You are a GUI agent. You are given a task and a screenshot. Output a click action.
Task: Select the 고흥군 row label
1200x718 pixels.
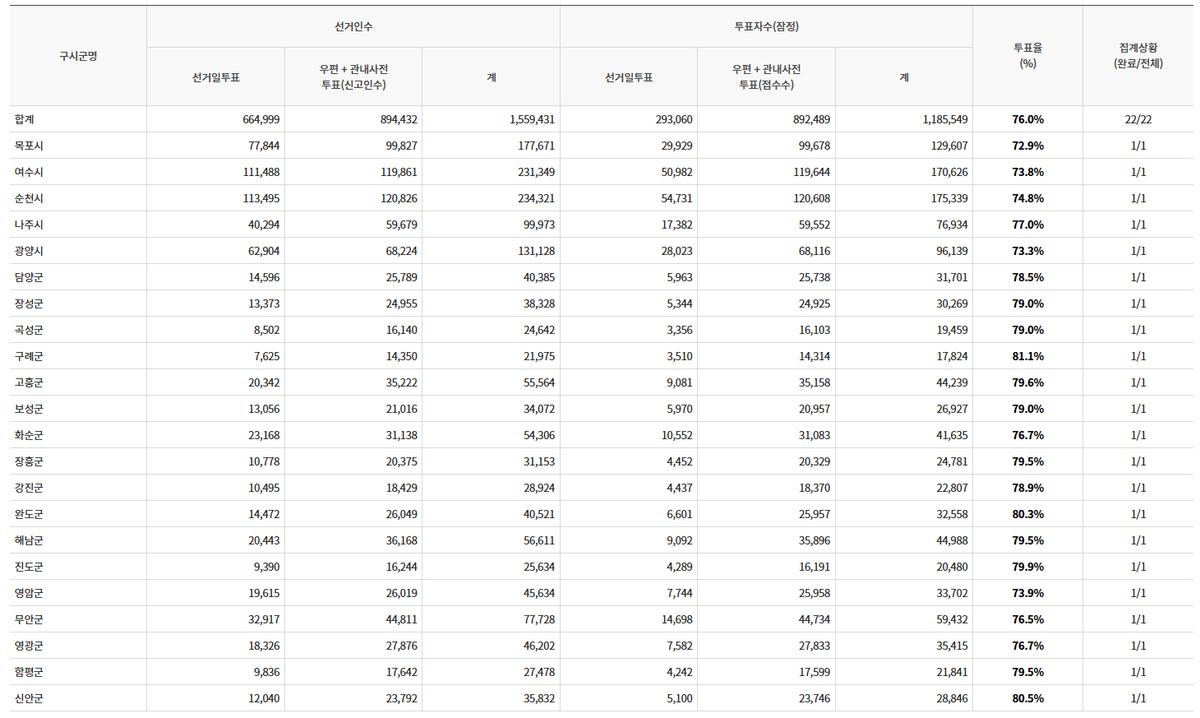click(29, 383)
